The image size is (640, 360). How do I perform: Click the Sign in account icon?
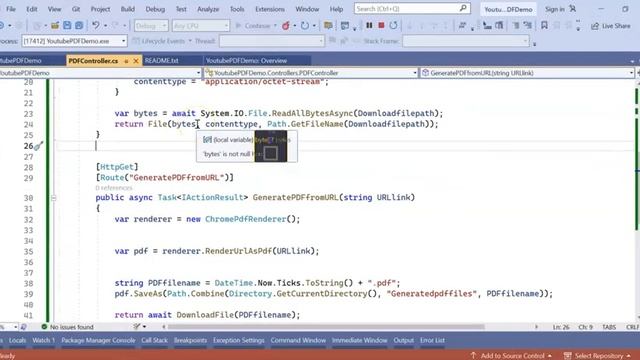coord(573,9)
